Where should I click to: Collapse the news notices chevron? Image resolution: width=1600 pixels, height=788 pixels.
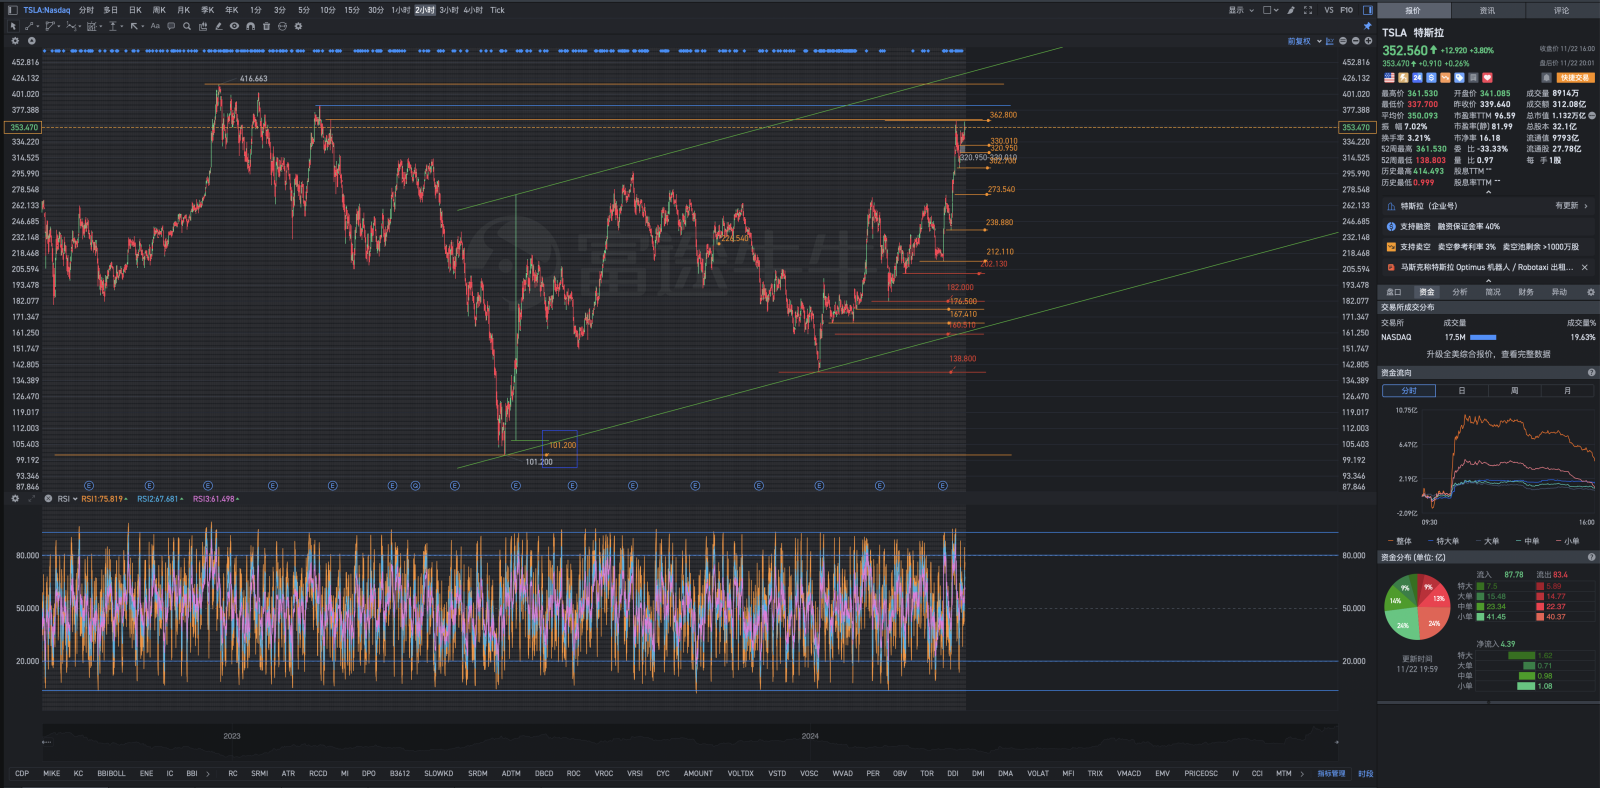(1488, 280)
